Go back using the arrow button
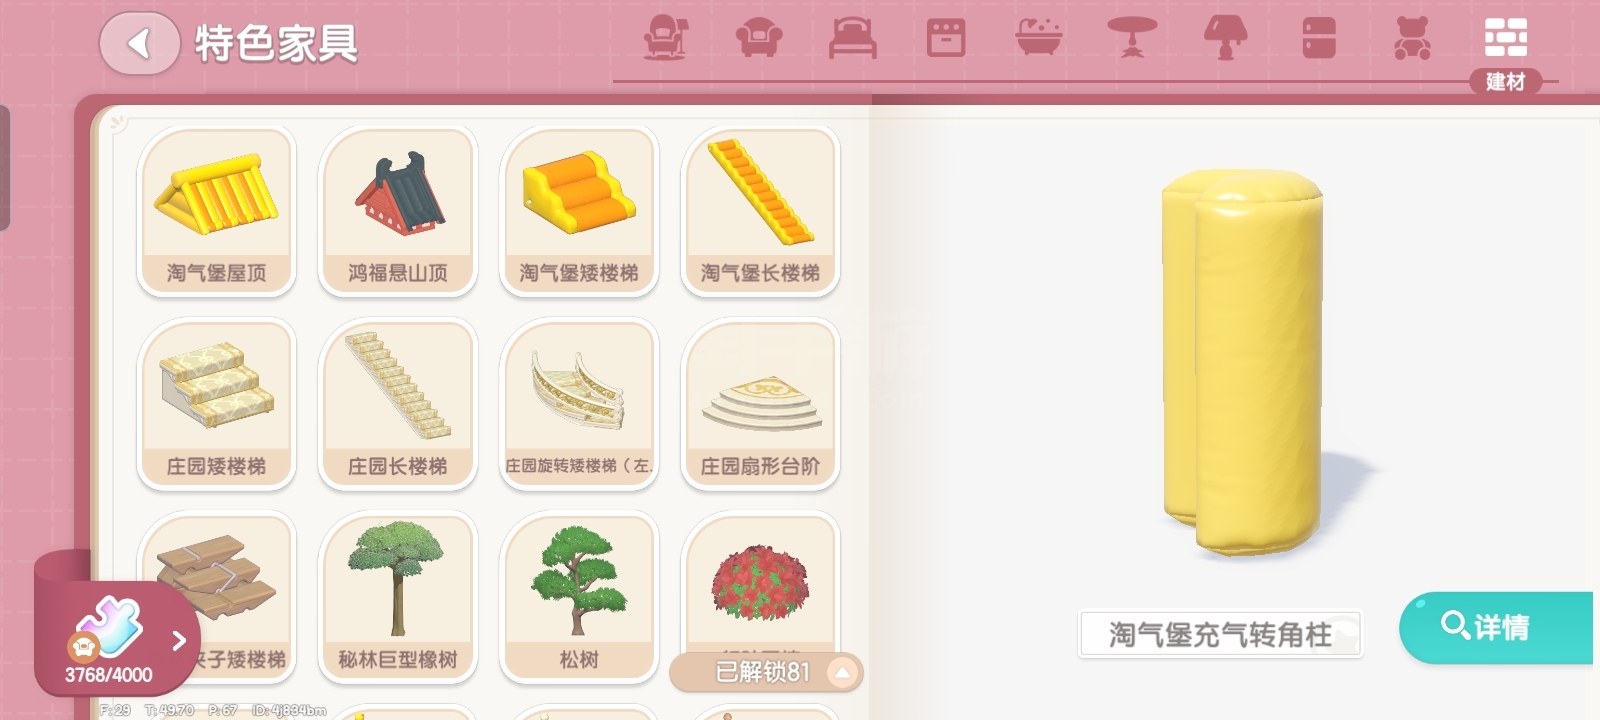 pos(139,43)
